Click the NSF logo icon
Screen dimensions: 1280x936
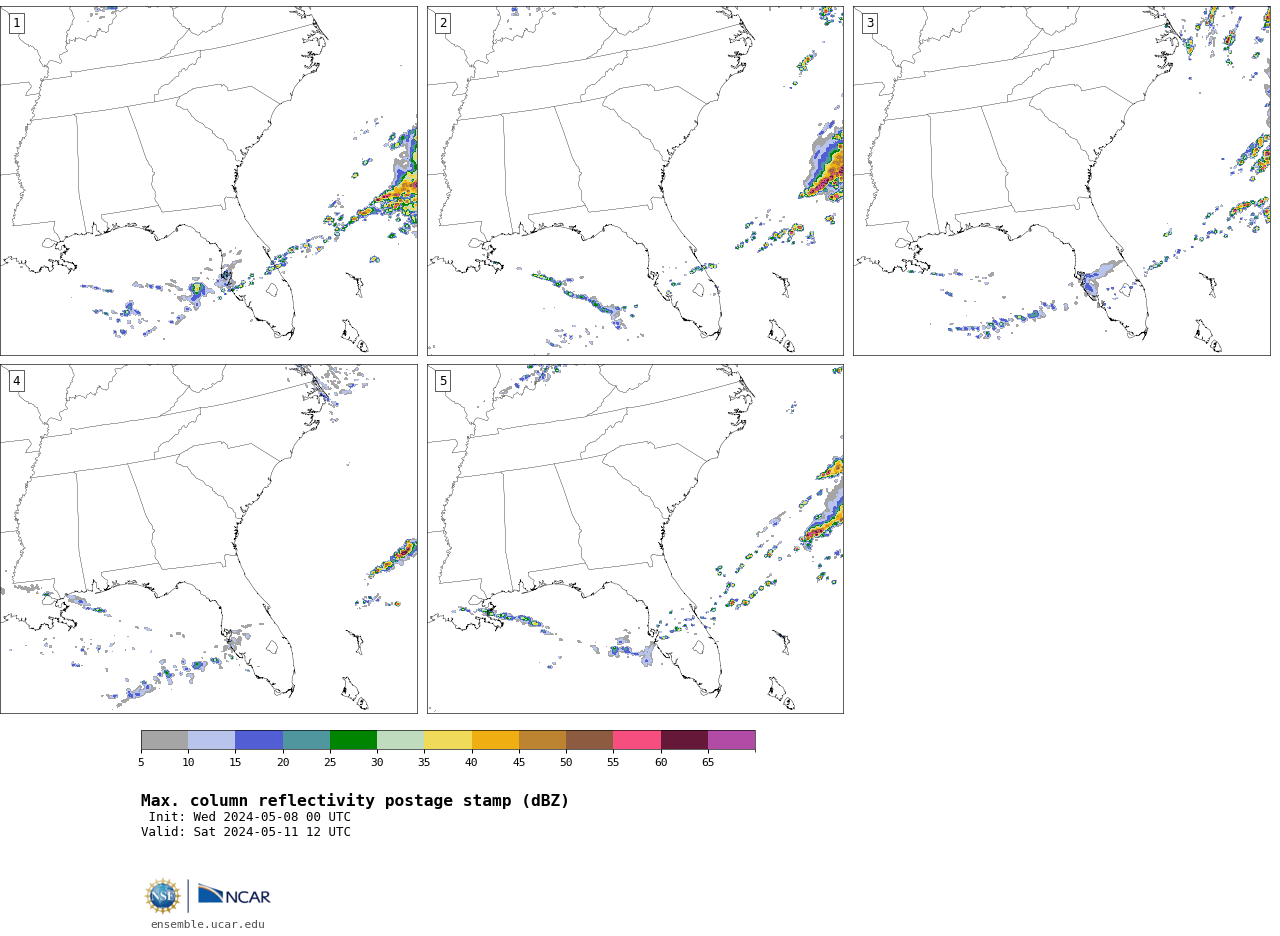click(163, 896)
